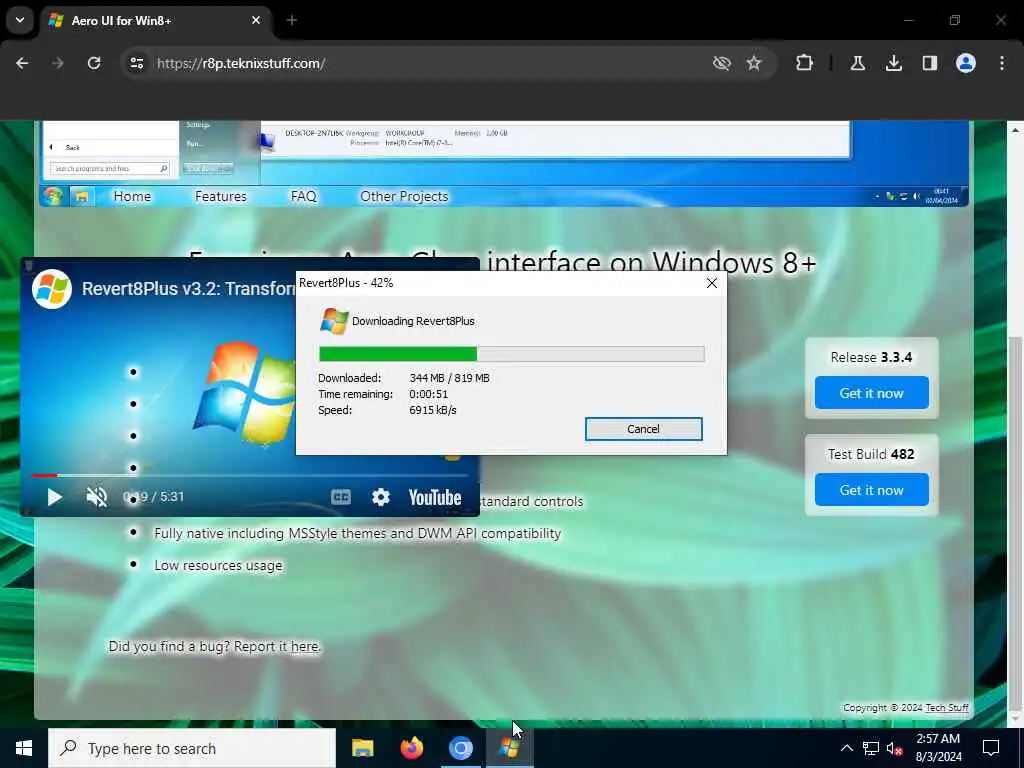Viewport: 1024px width, 768px height.
Task: Open browser profile avatar
Action: coord(966,63)
